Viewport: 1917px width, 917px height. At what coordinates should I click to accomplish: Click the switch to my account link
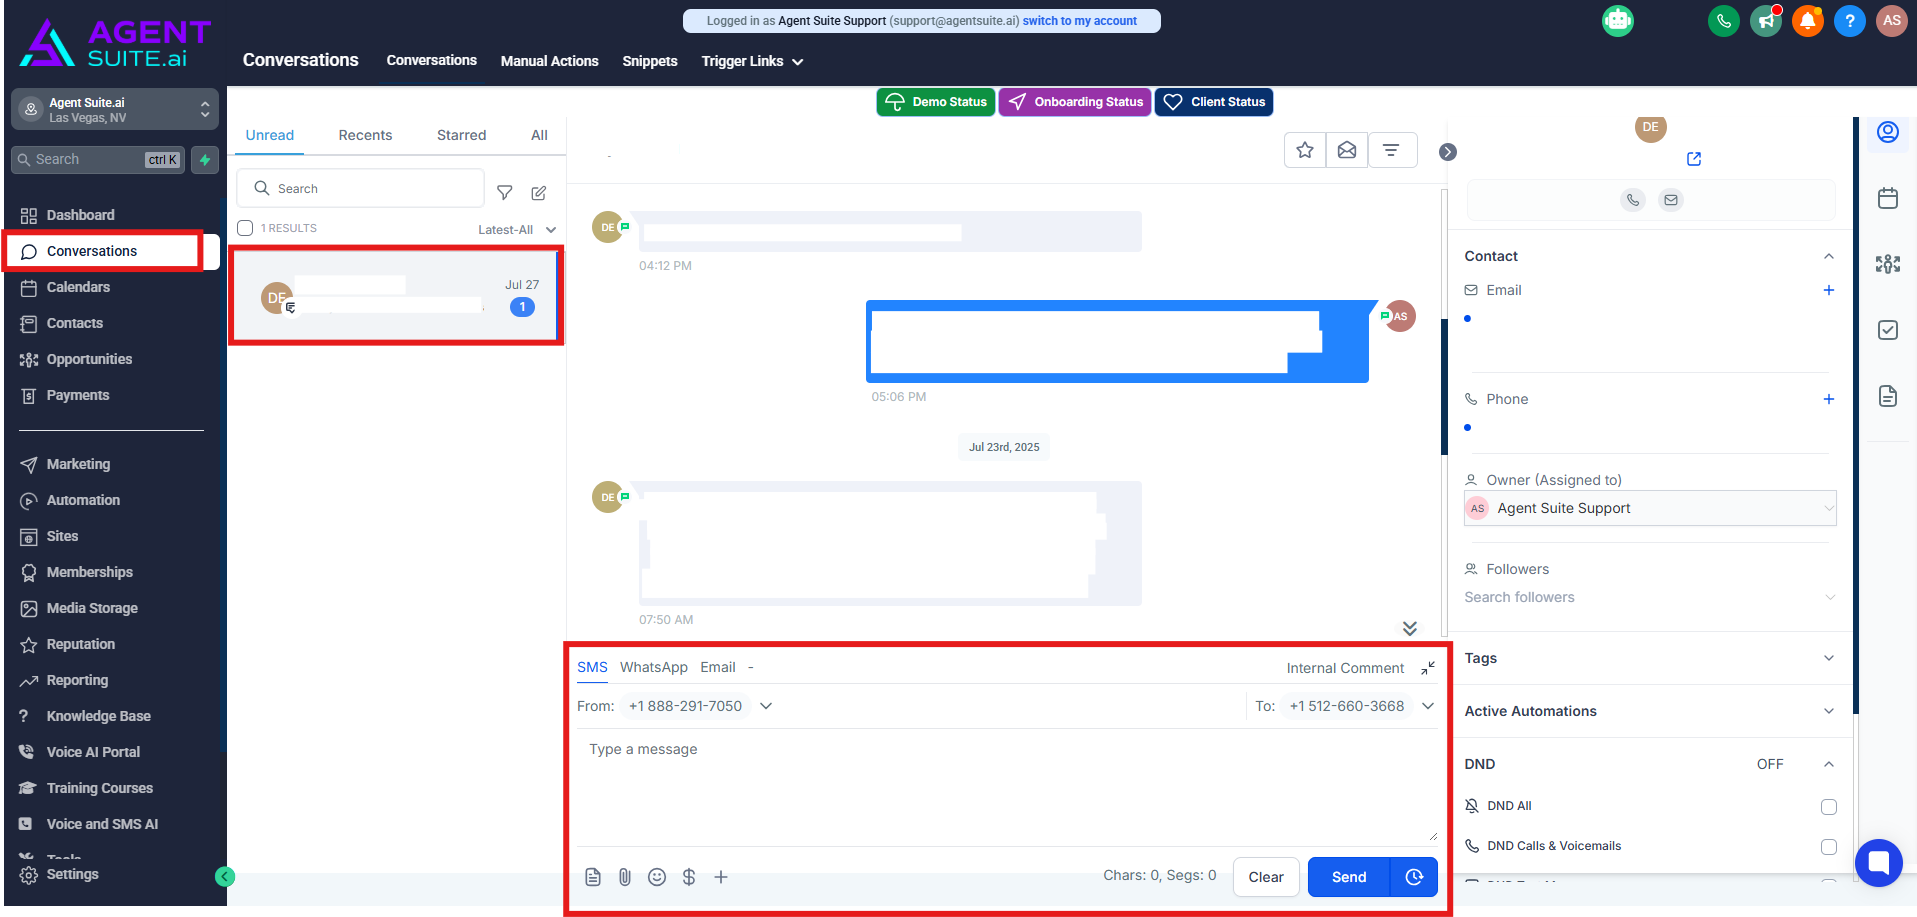pyautogui.click(x=1080, y=21)
